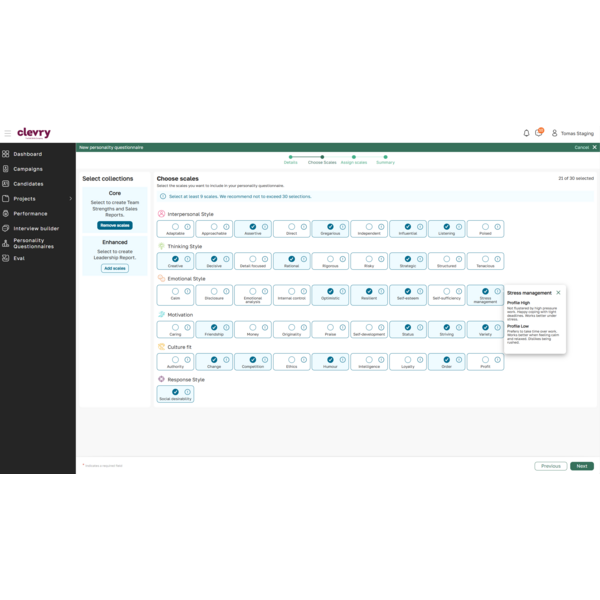Show info for the Detail-focused scale
Screen dimensions: 600x600
click(x=265, y=259)
